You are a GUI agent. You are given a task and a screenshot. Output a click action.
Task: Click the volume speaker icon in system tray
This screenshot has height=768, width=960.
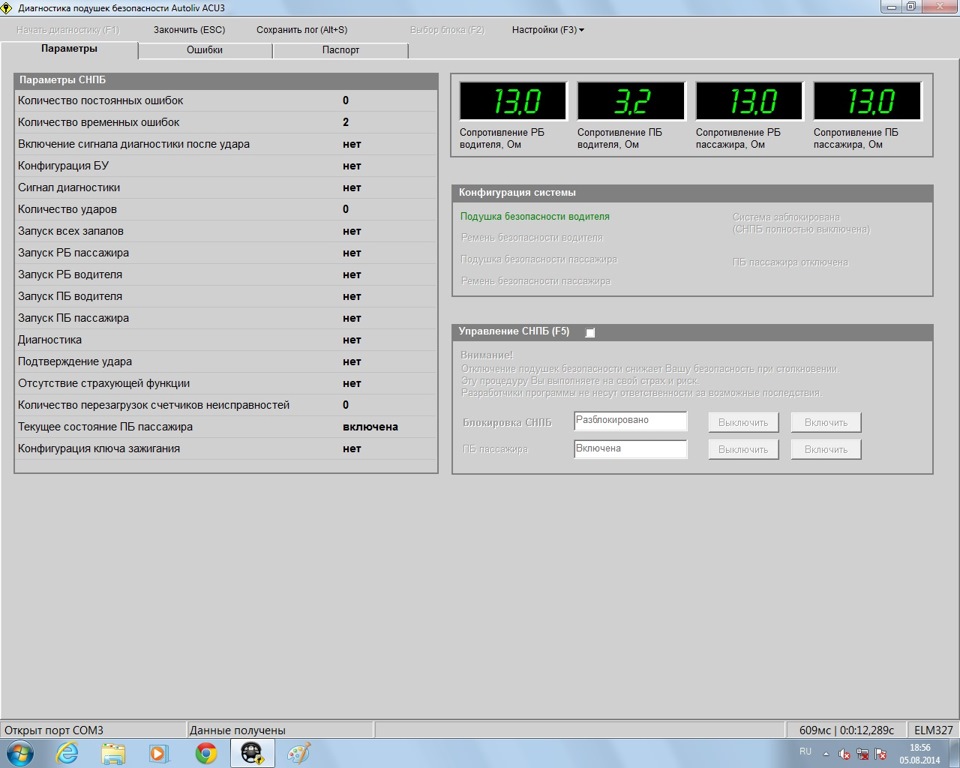[844, 754]
